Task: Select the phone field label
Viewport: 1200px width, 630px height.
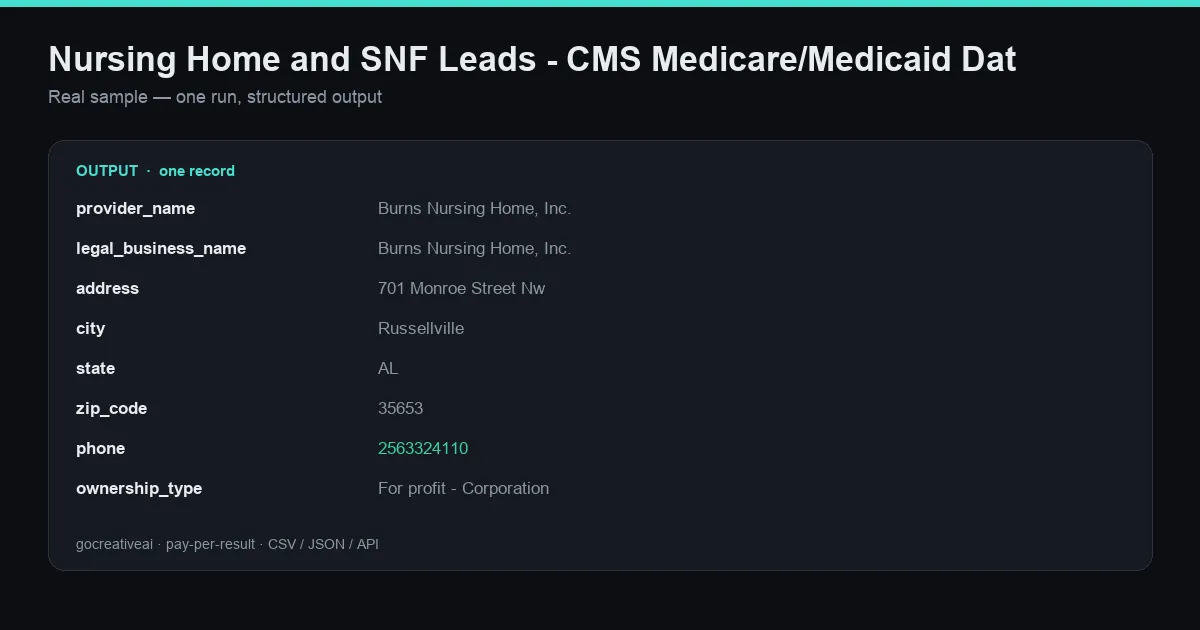Action: pyautogui.click(x=100, y=448)
